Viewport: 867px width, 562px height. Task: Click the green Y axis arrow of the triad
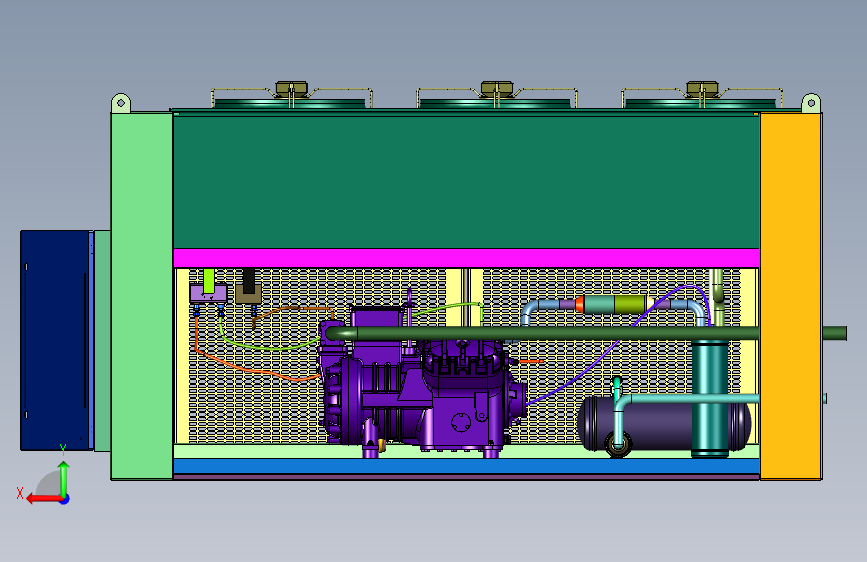[64, 479]
